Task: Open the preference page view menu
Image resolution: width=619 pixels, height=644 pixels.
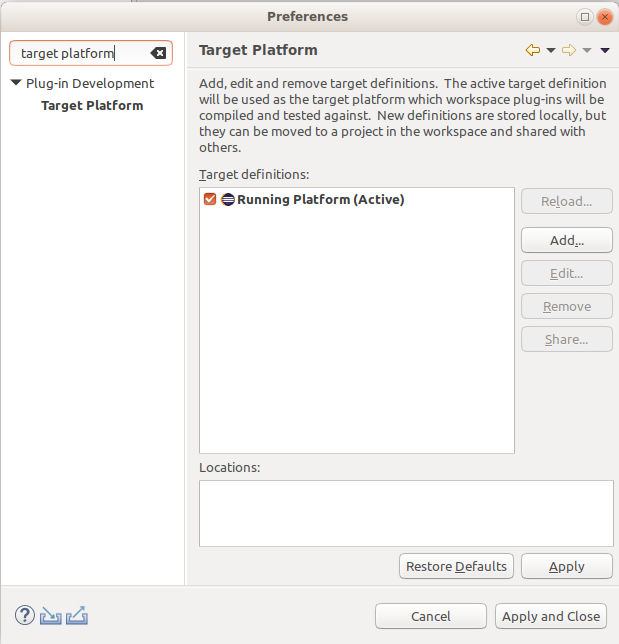Action: [605, 51]
